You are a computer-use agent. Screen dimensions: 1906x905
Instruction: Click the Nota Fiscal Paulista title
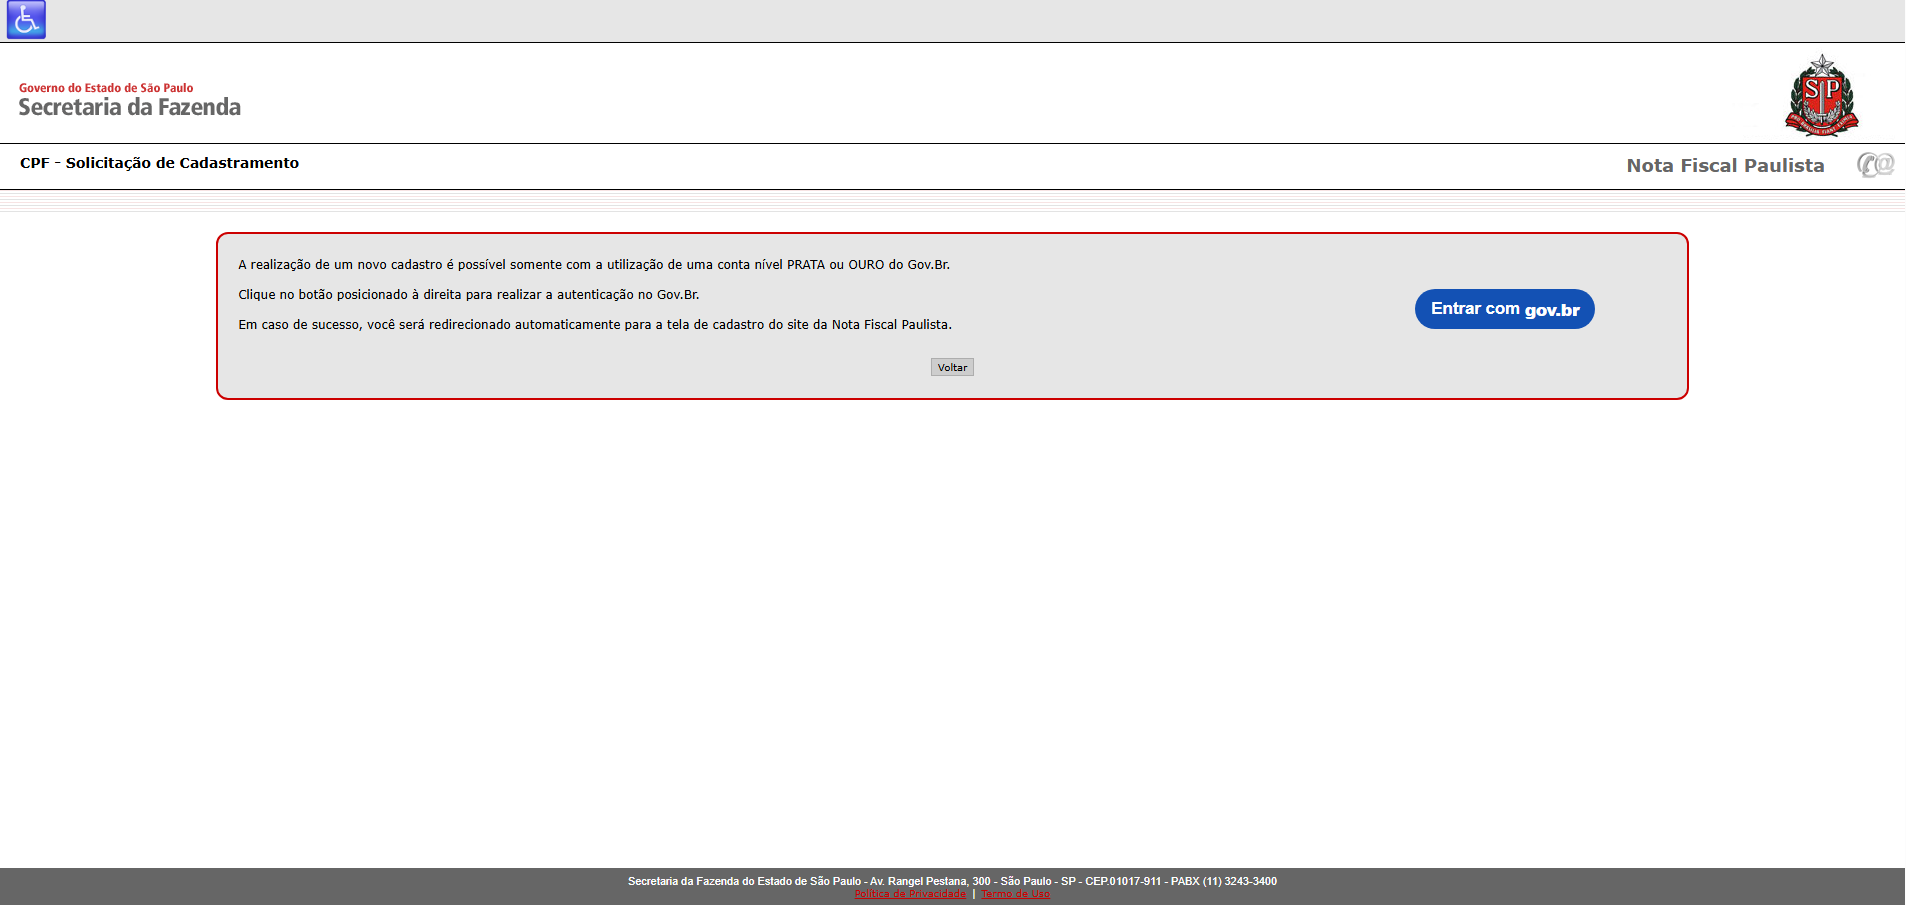(x=1724, y=166)
